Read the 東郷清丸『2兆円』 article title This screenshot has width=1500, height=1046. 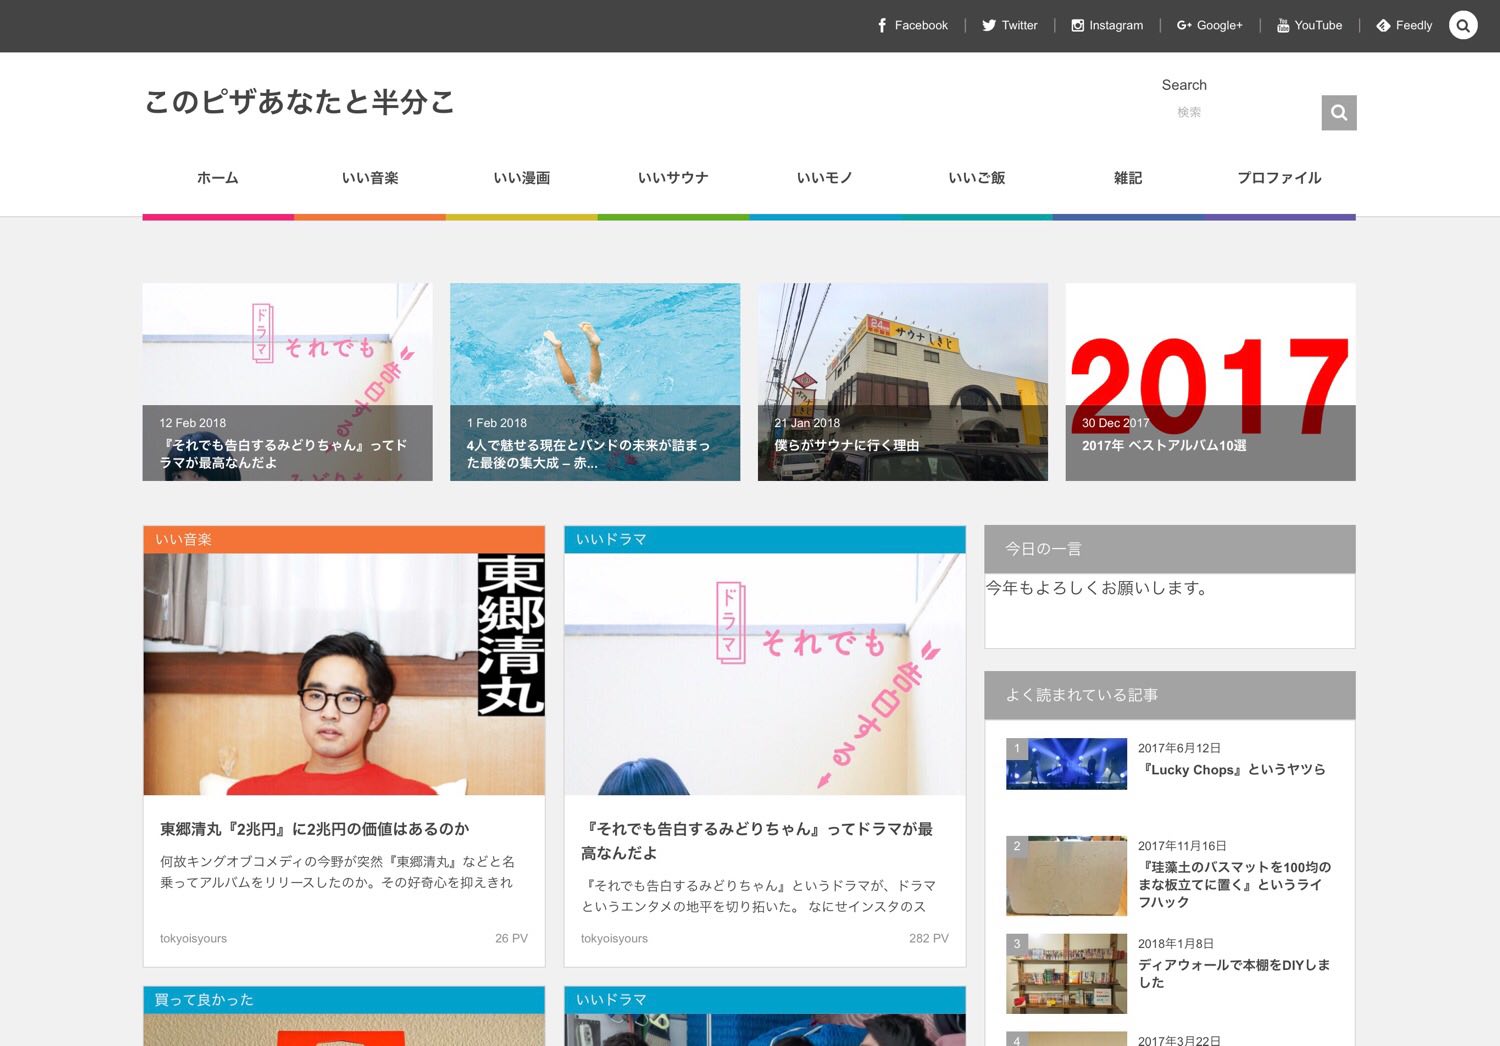pyautogui.click(x=314, y=829)
